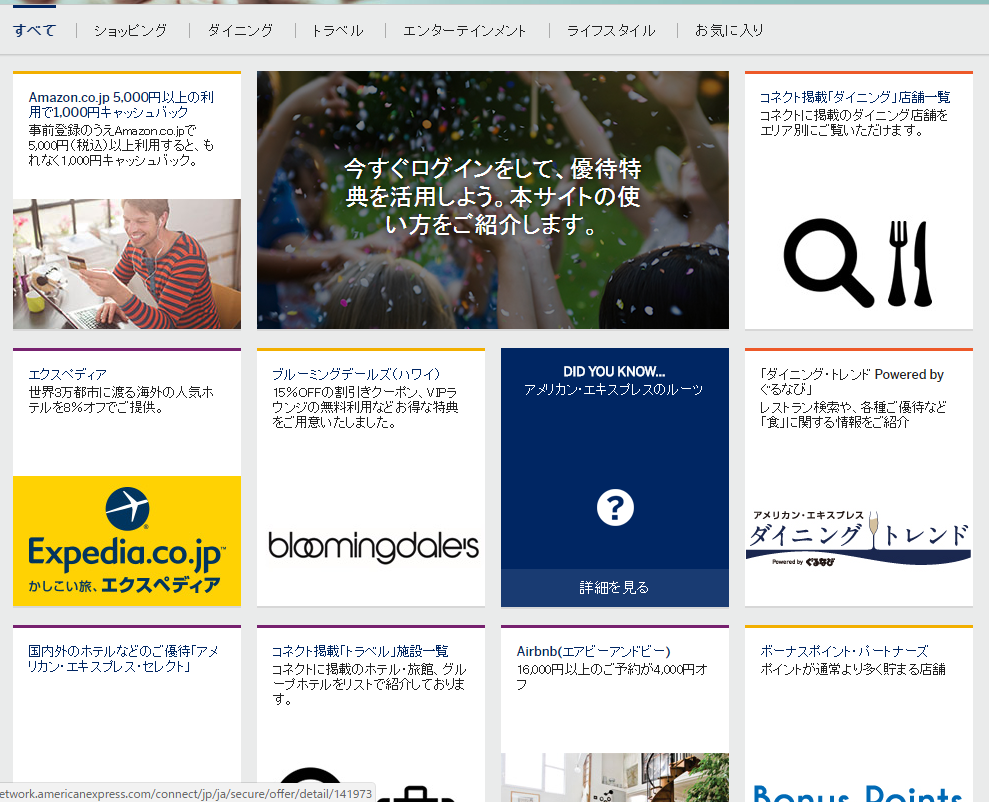
Task: Open the お気に入り favorites tab
Action: point(729,30)
